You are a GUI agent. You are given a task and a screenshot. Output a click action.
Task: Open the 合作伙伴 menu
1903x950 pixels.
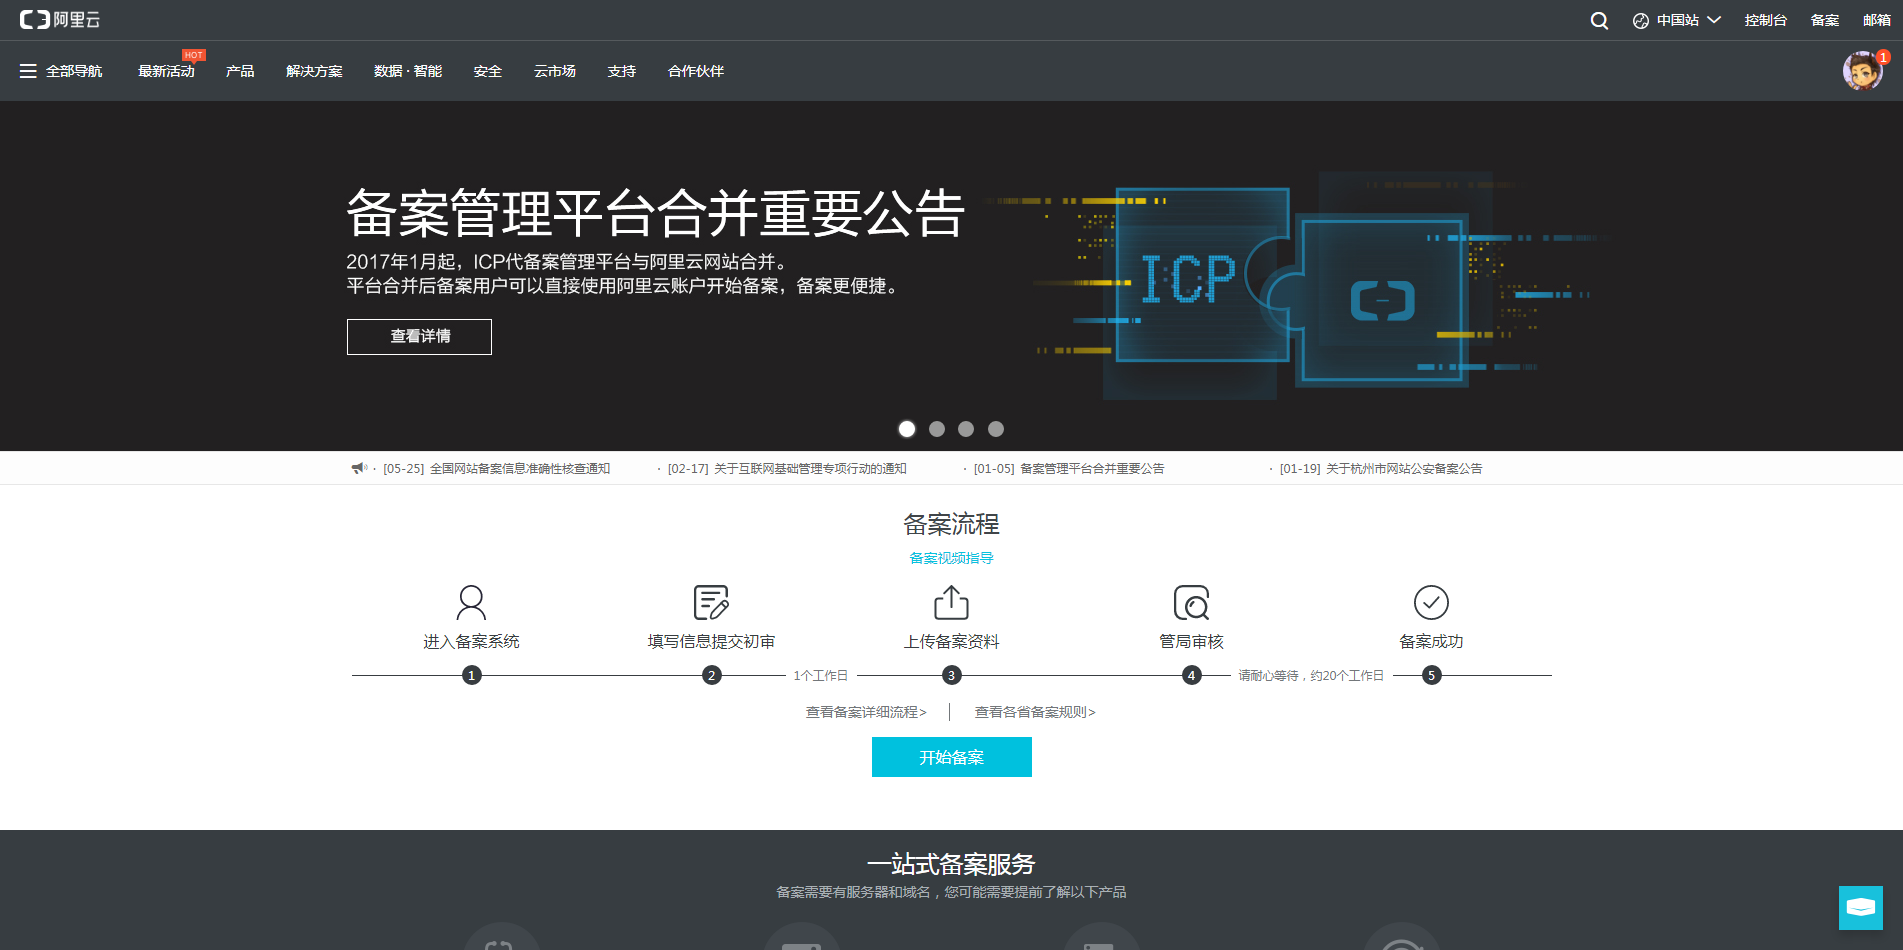point(696,71)
